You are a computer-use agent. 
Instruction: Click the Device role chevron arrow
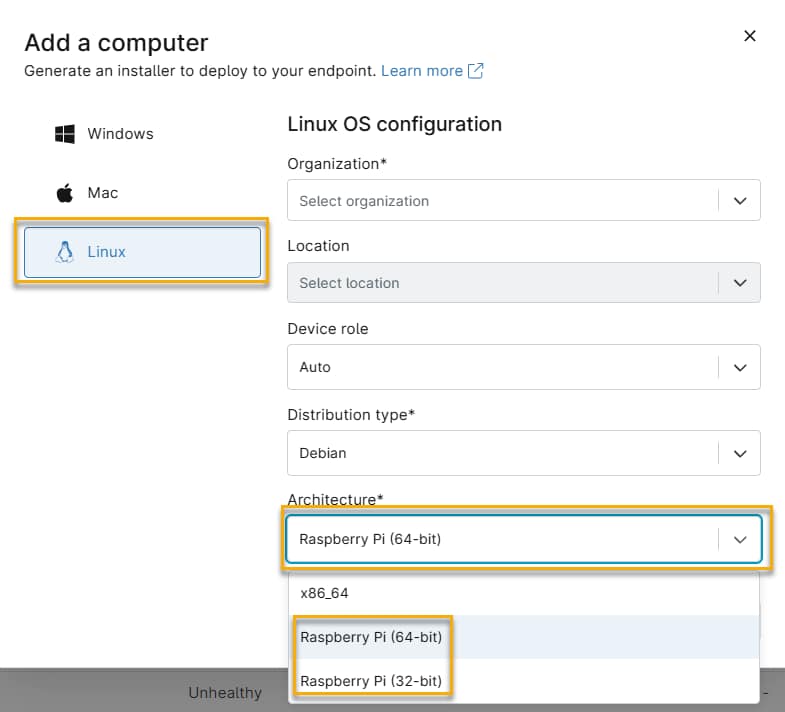[740, 367]
